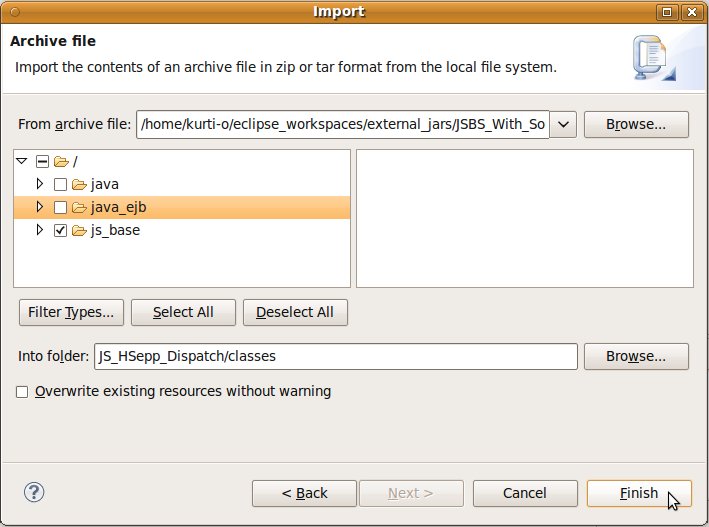Image resolution: width=709 pixels, height=527 pixels.
Task: Click the js_base folder icon
Action: tap(79, 230)
